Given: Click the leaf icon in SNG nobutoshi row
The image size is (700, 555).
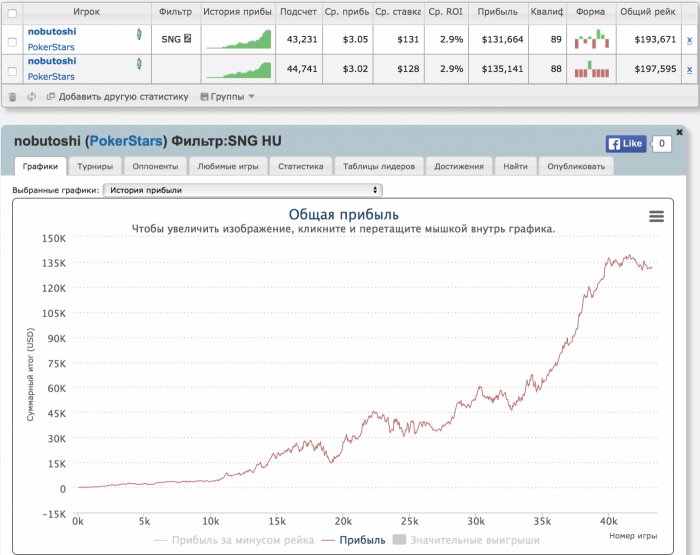Looking at the screenshot, I should 139,34.
